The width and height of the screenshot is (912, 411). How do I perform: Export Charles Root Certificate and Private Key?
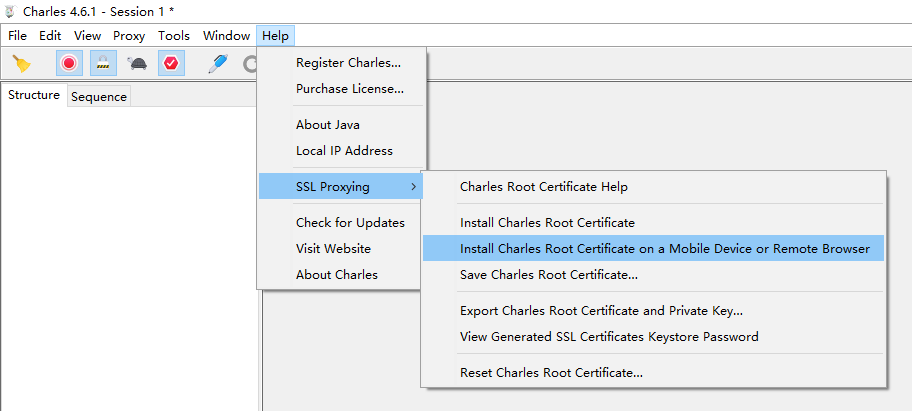tap(653, 310)
